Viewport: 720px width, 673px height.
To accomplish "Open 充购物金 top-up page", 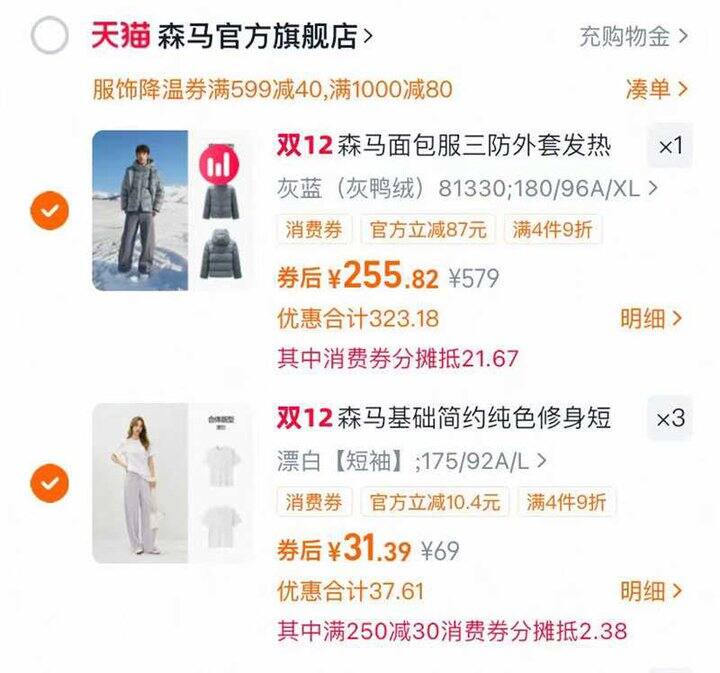I will pyautogui.click(x=633, y=36).
